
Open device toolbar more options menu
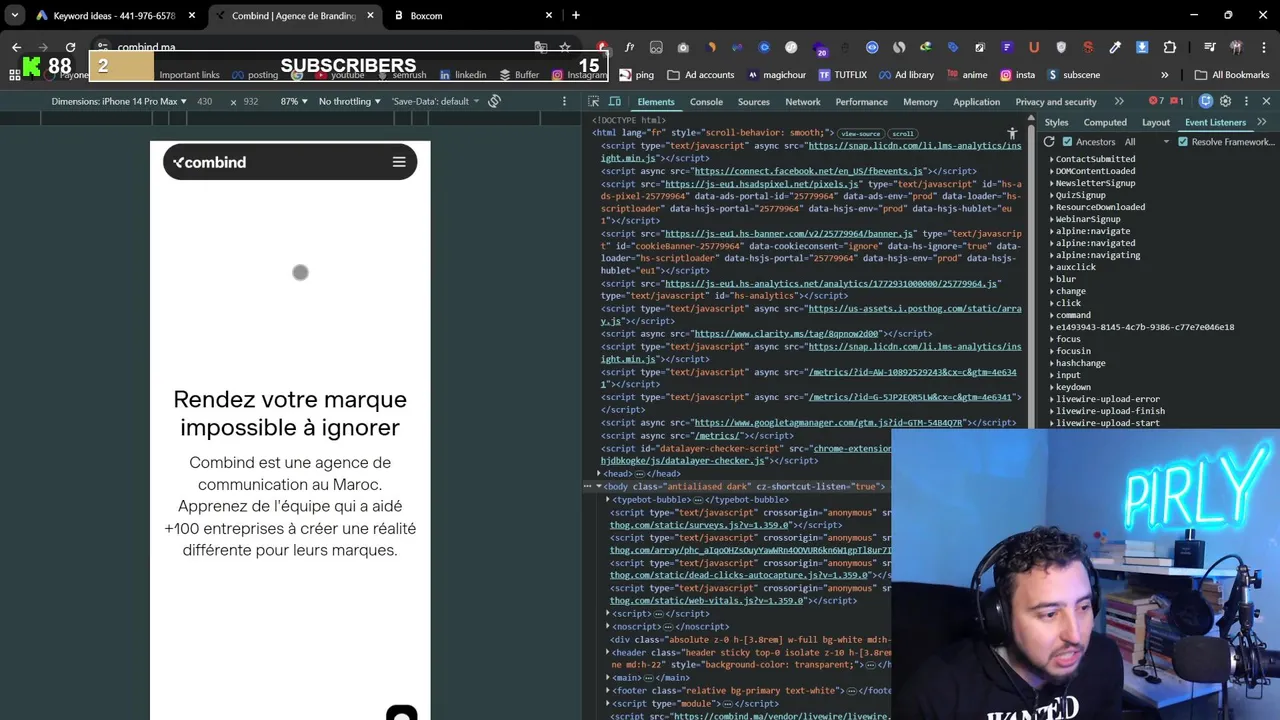coord(564,101)
